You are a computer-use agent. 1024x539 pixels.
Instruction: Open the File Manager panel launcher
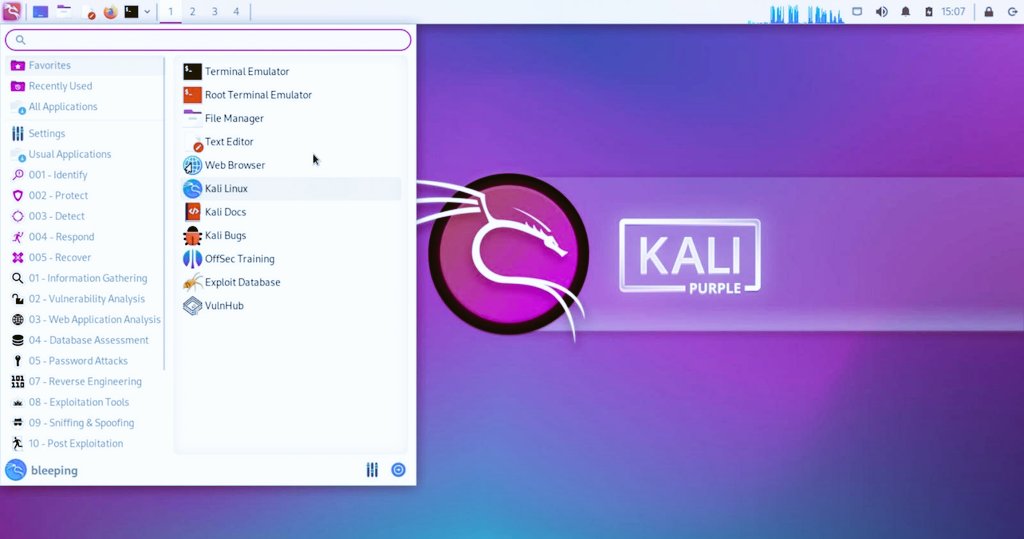point(63,12)
